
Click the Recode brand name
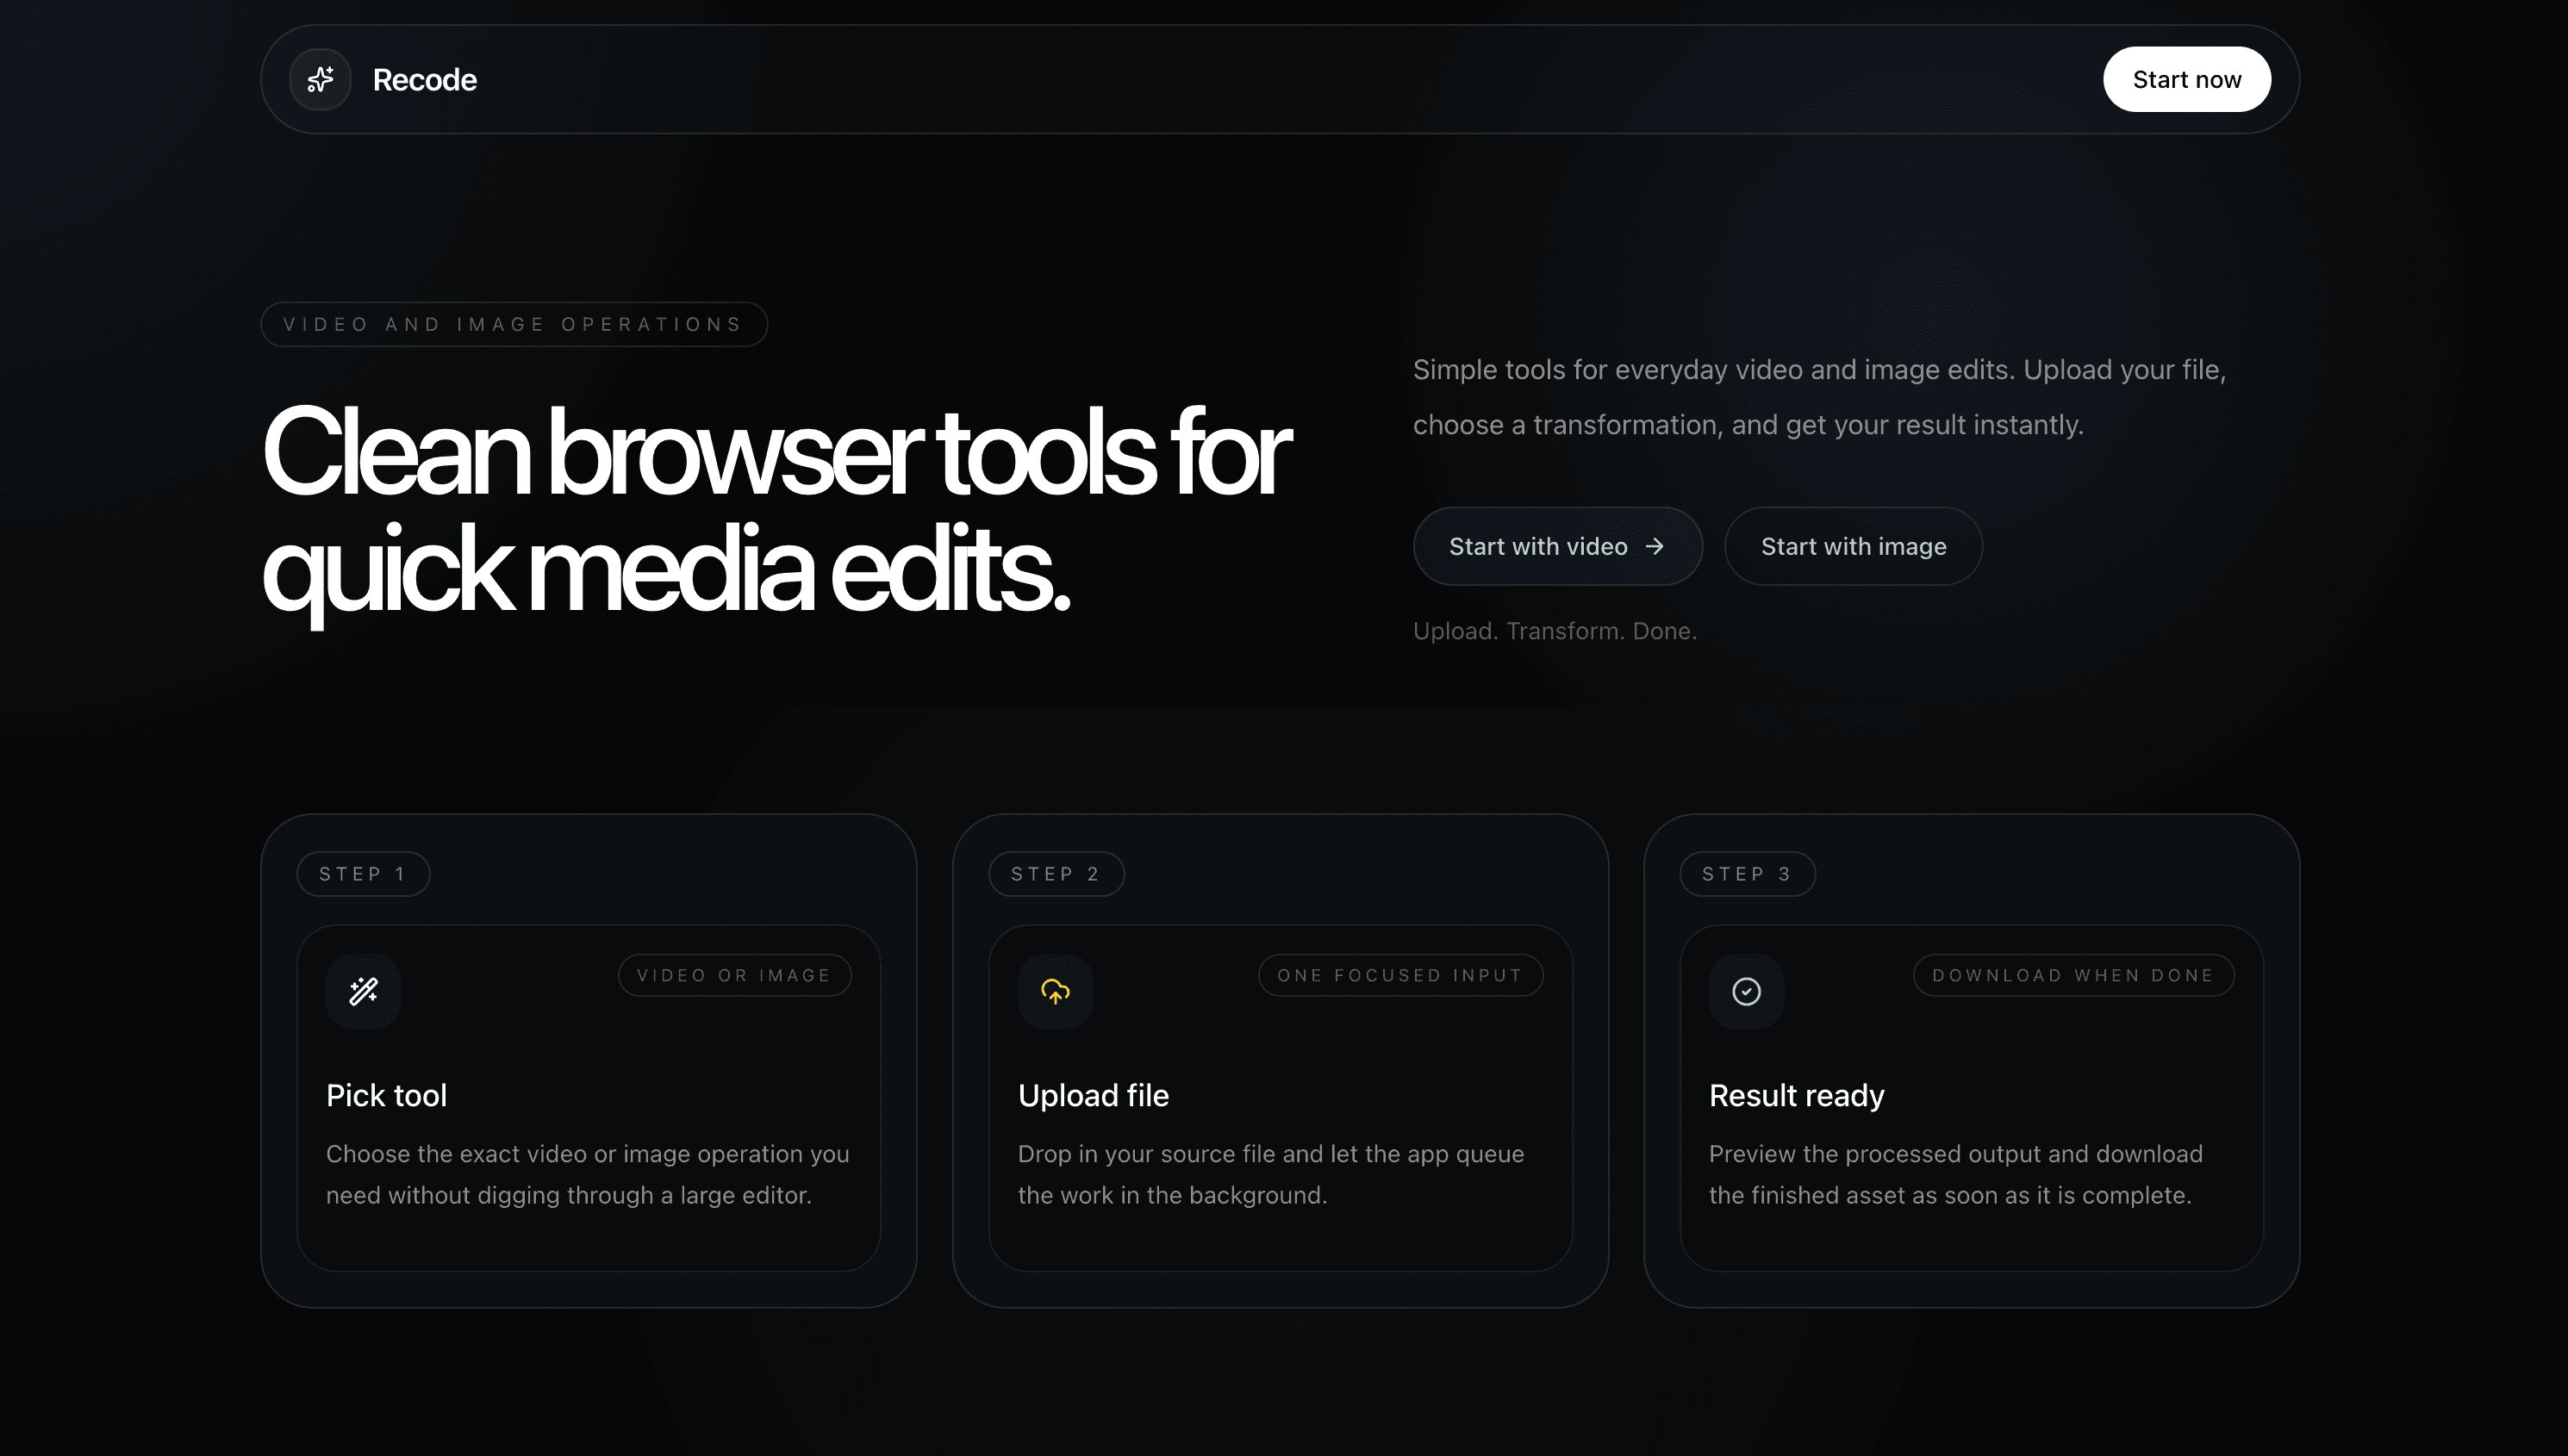(424, 79)
